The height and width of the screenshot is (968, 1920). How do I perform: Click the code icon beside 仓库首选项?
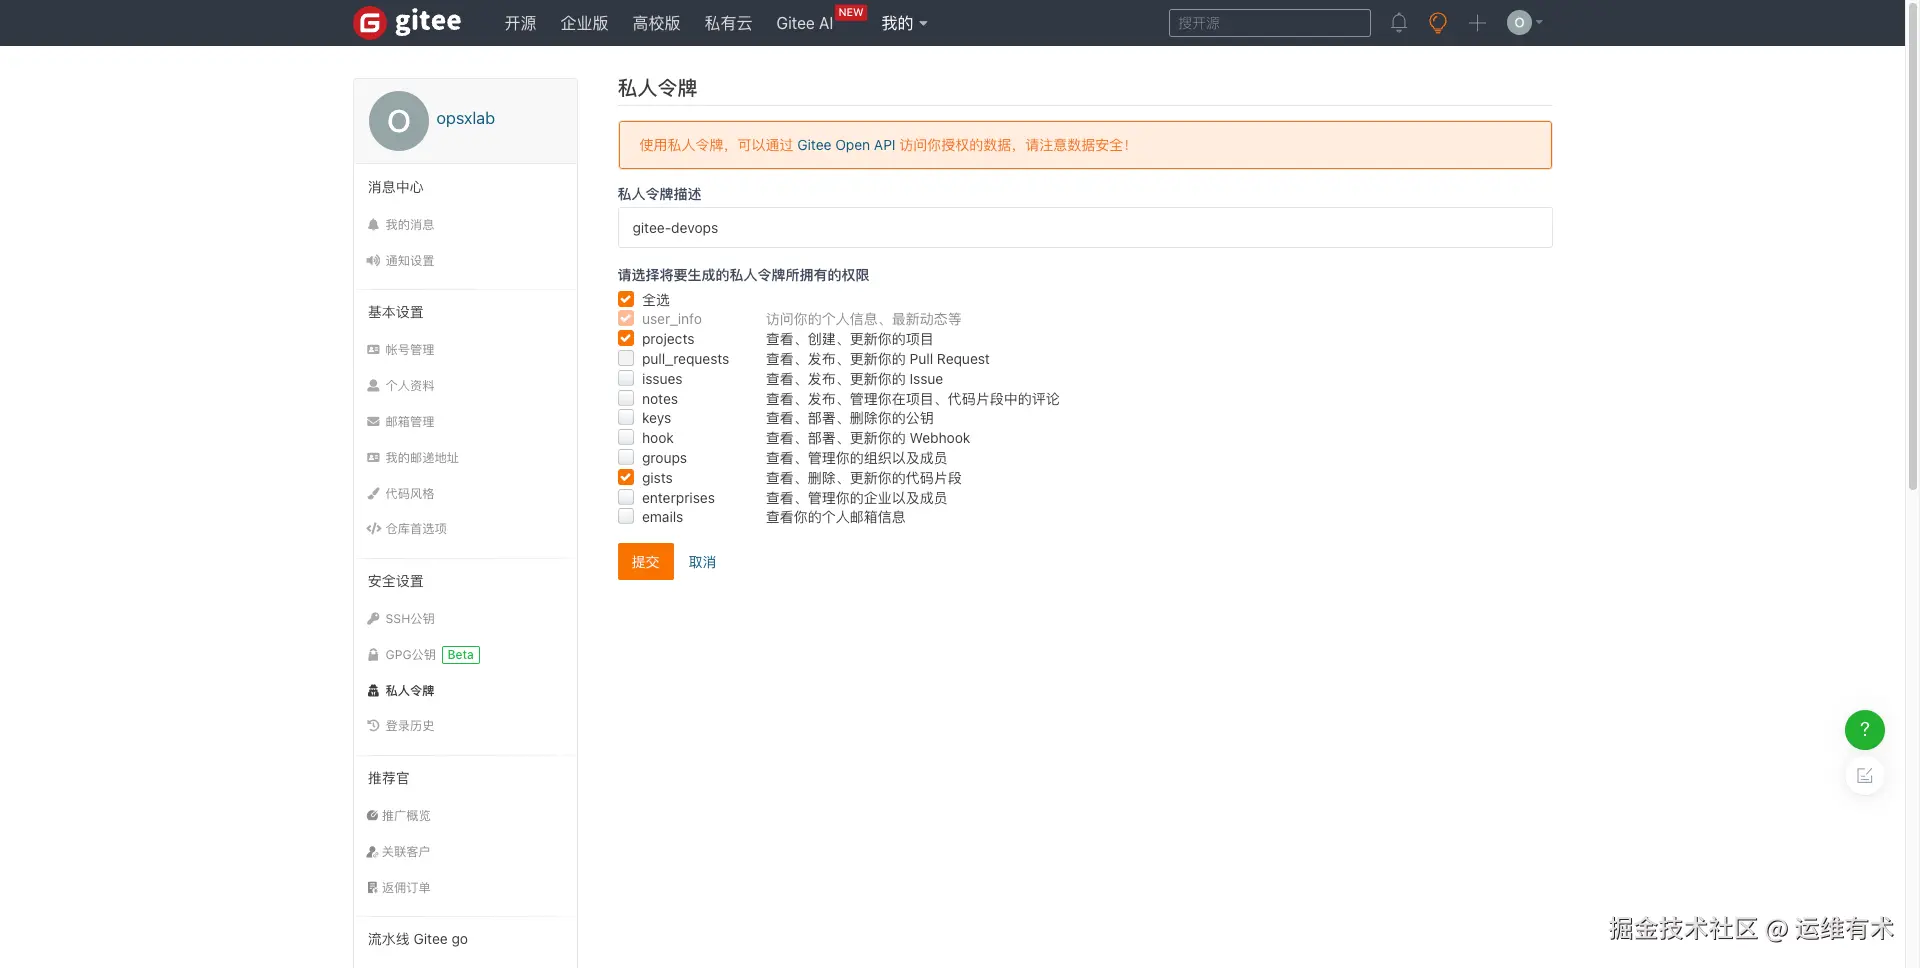click(373, 529)
